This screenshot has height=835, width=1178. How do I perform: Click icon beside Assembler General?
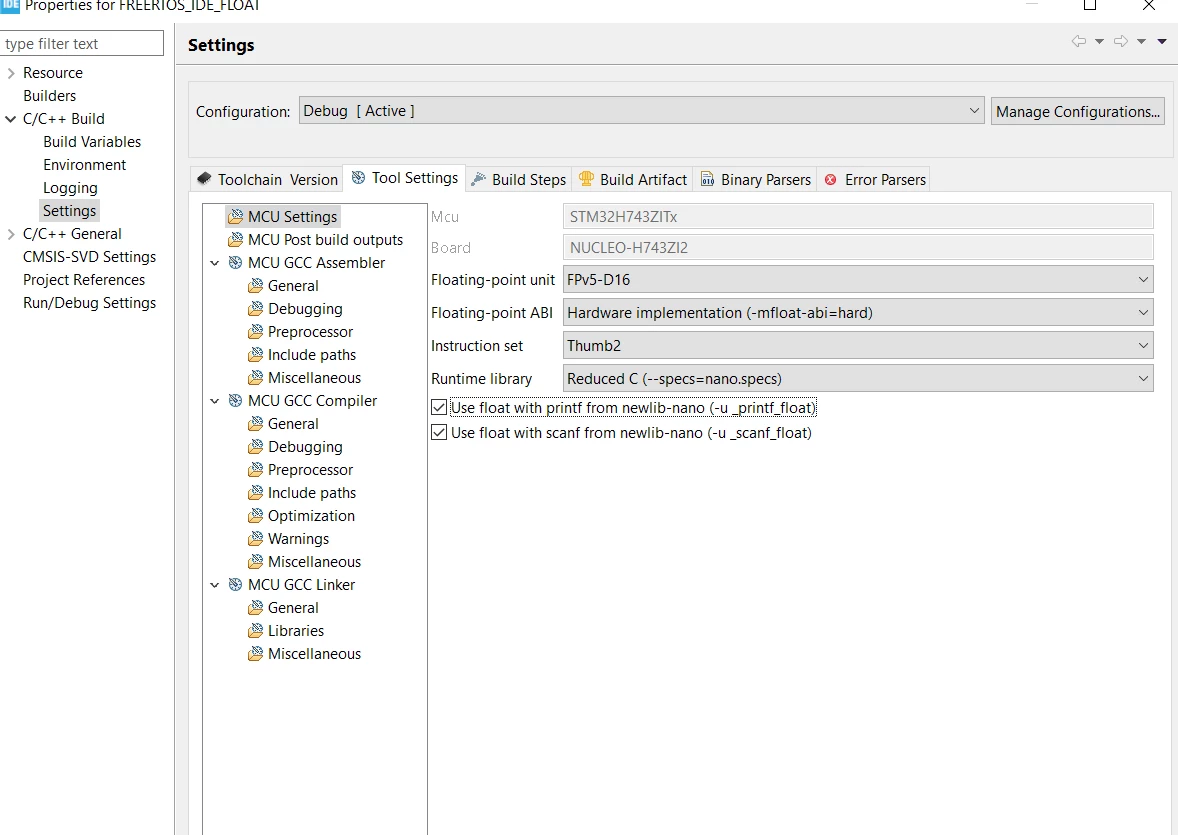(255, 286)
